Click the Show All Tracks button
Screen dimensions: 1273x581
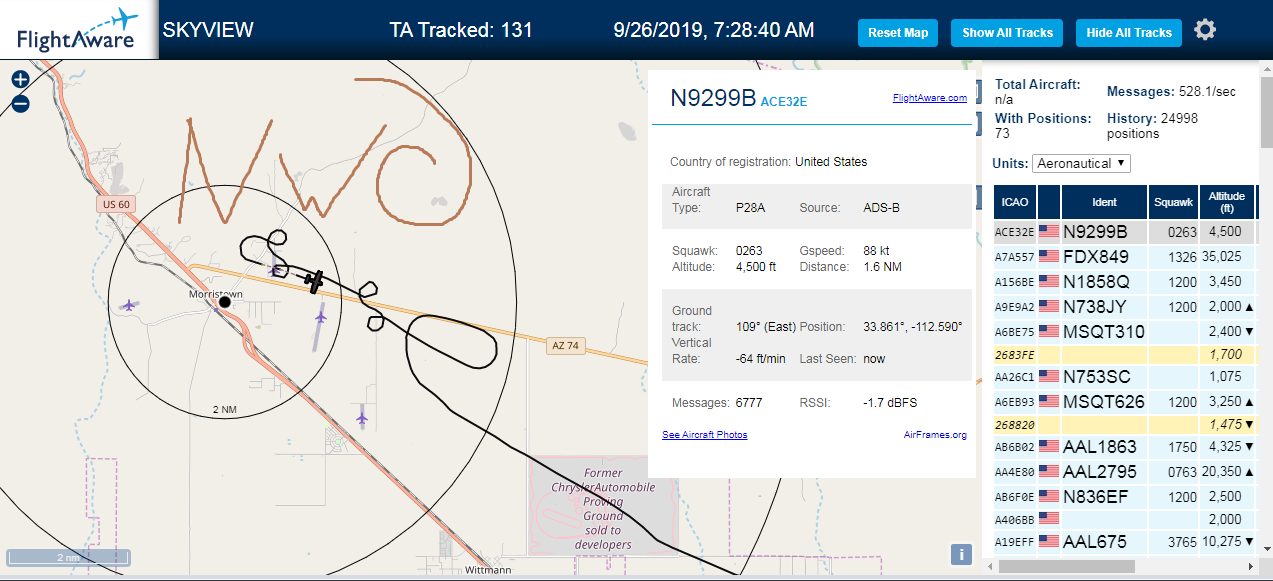pyautogui.click(x=1007, y=33)
